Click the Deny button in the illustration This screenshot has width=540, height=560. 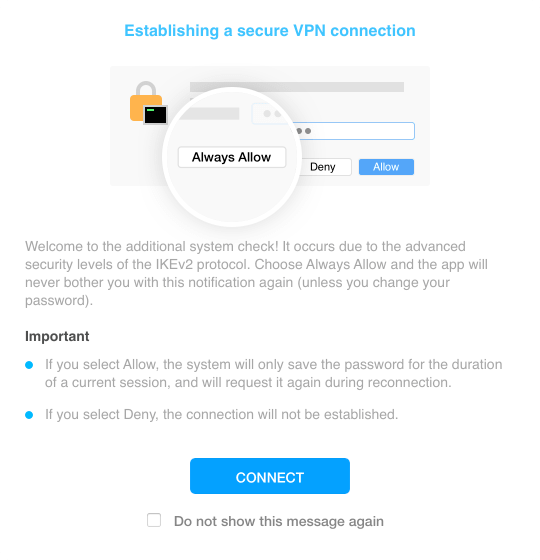324,167
